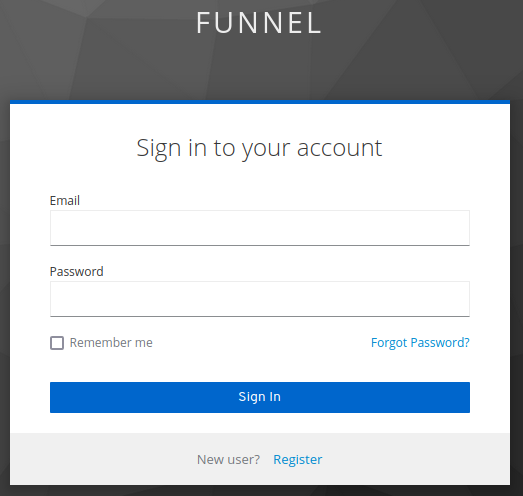This screenshot has width=523, height=496.
Task: Click the FUNNEL logo text
Action: pos(259,23)
